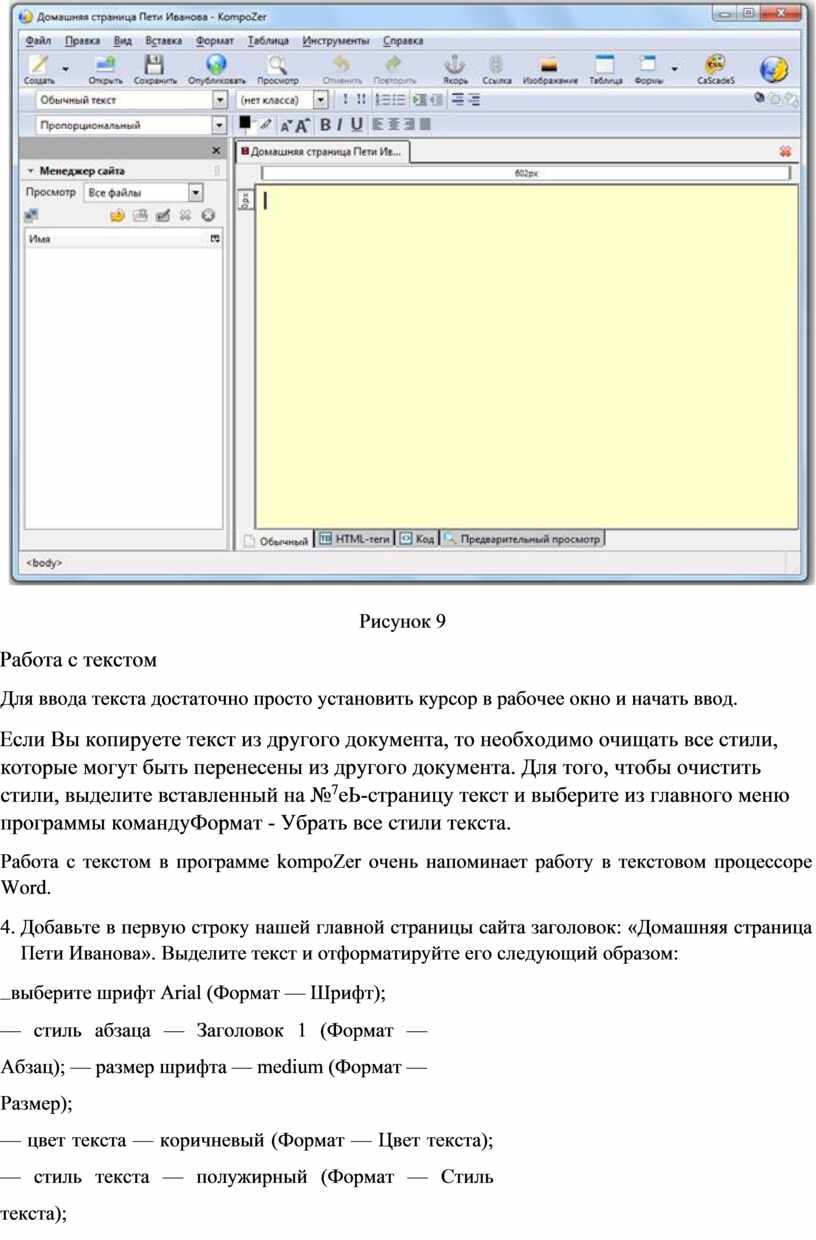Insert a table with Таблица icon
The width and height of the screenshot is (816, 1240).
tap(605, 65)
